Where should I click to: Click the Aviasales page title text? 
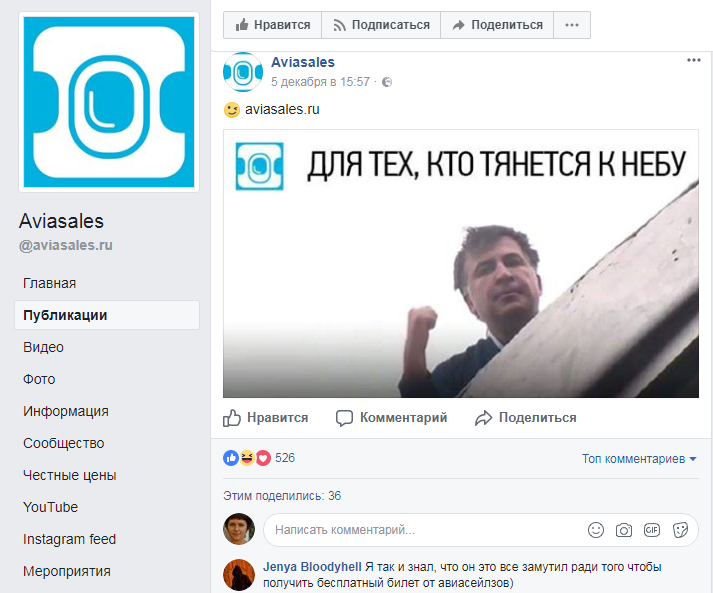[61, 221]
